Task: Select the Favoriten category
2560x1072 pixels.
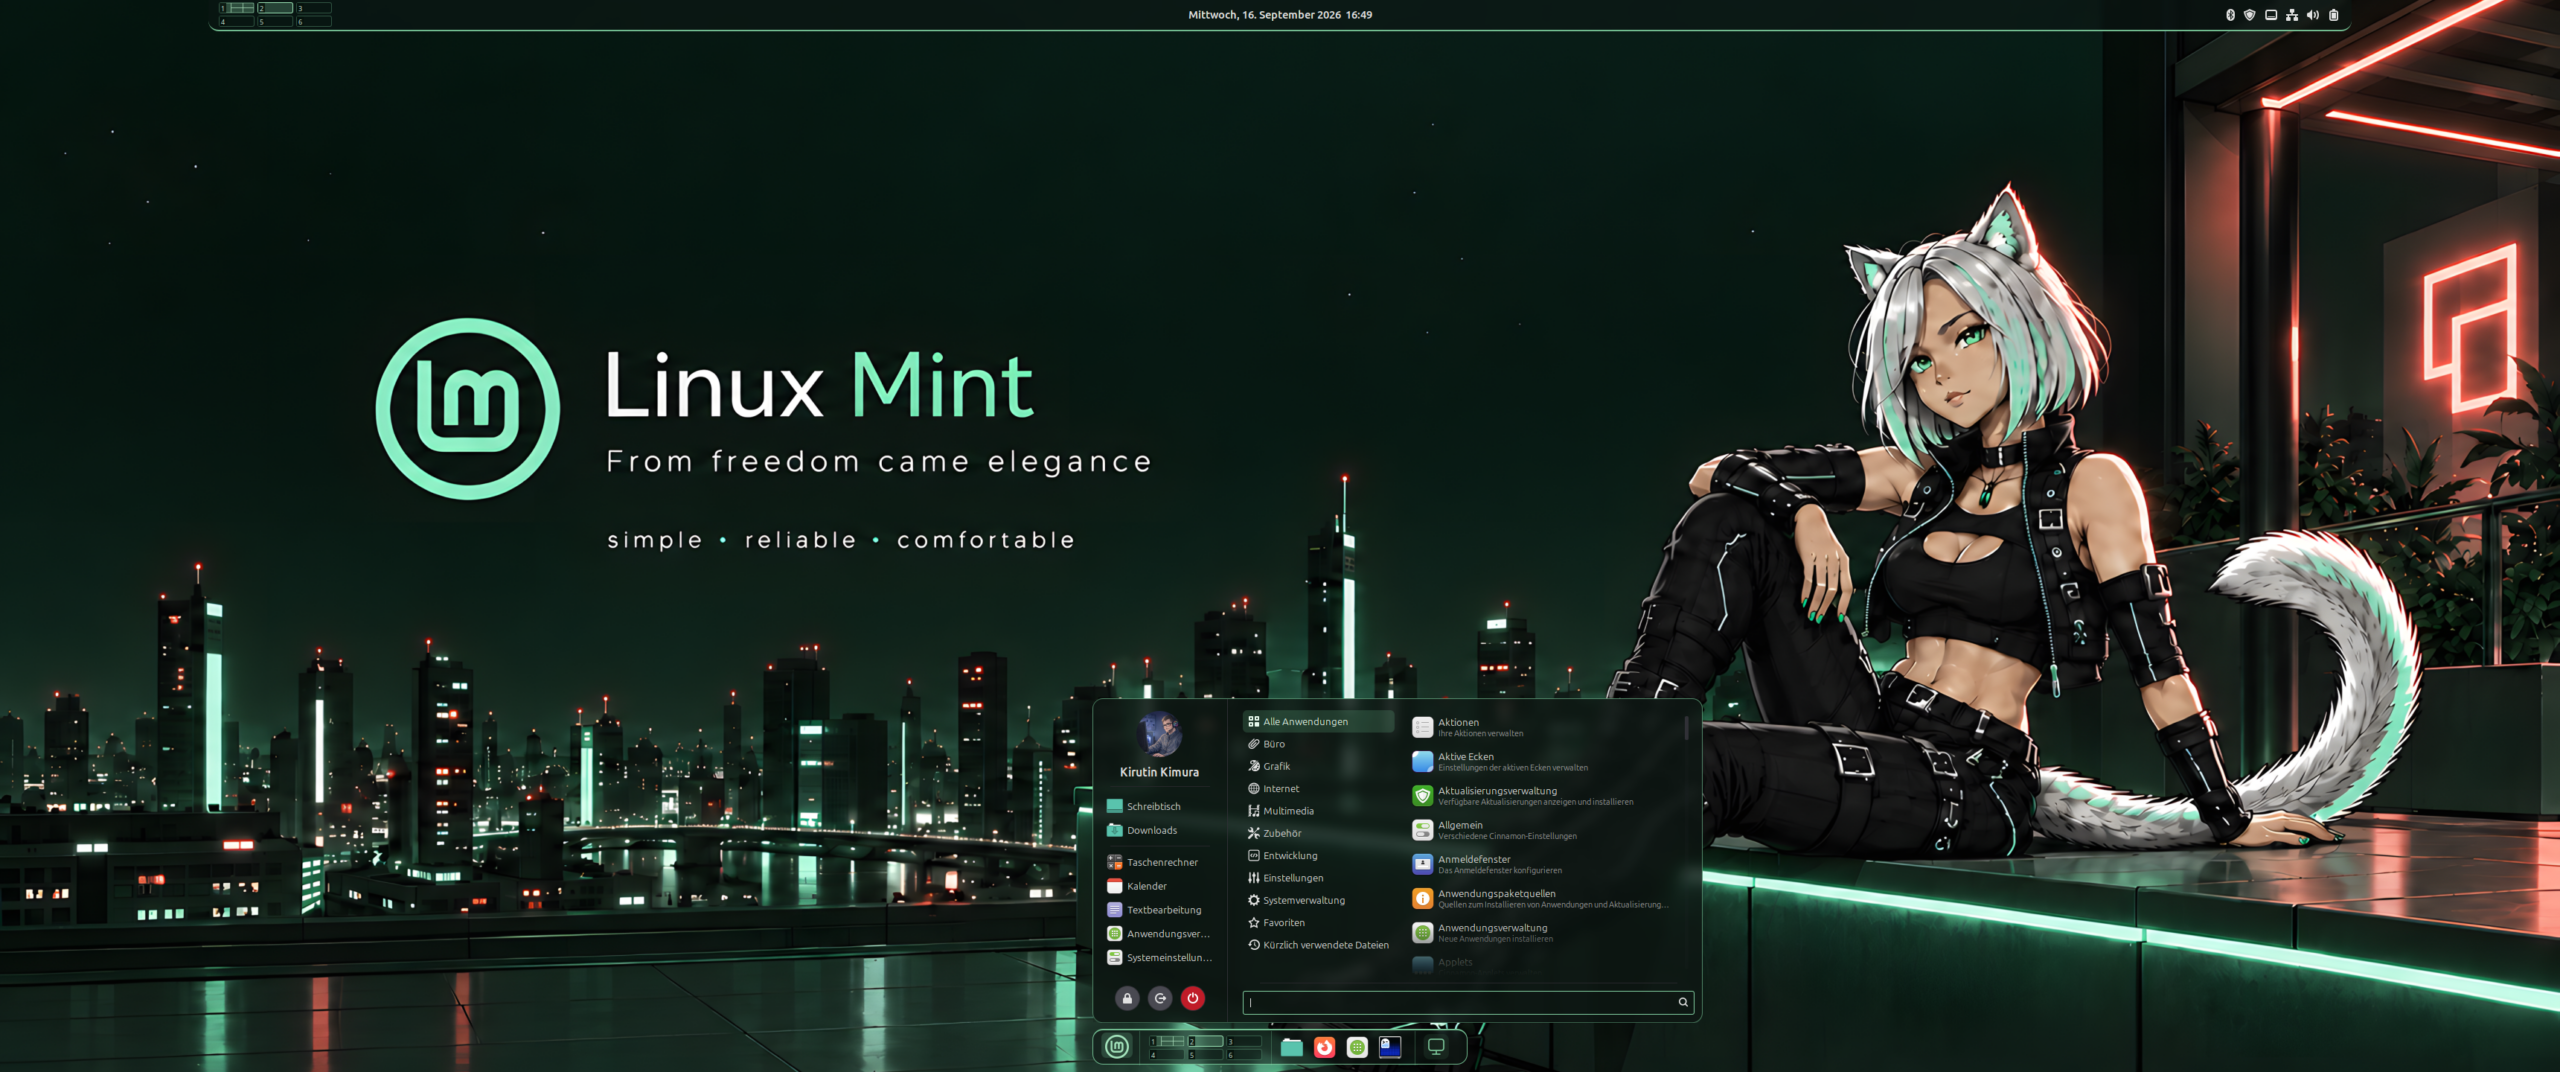Action: coord(1318,922)
